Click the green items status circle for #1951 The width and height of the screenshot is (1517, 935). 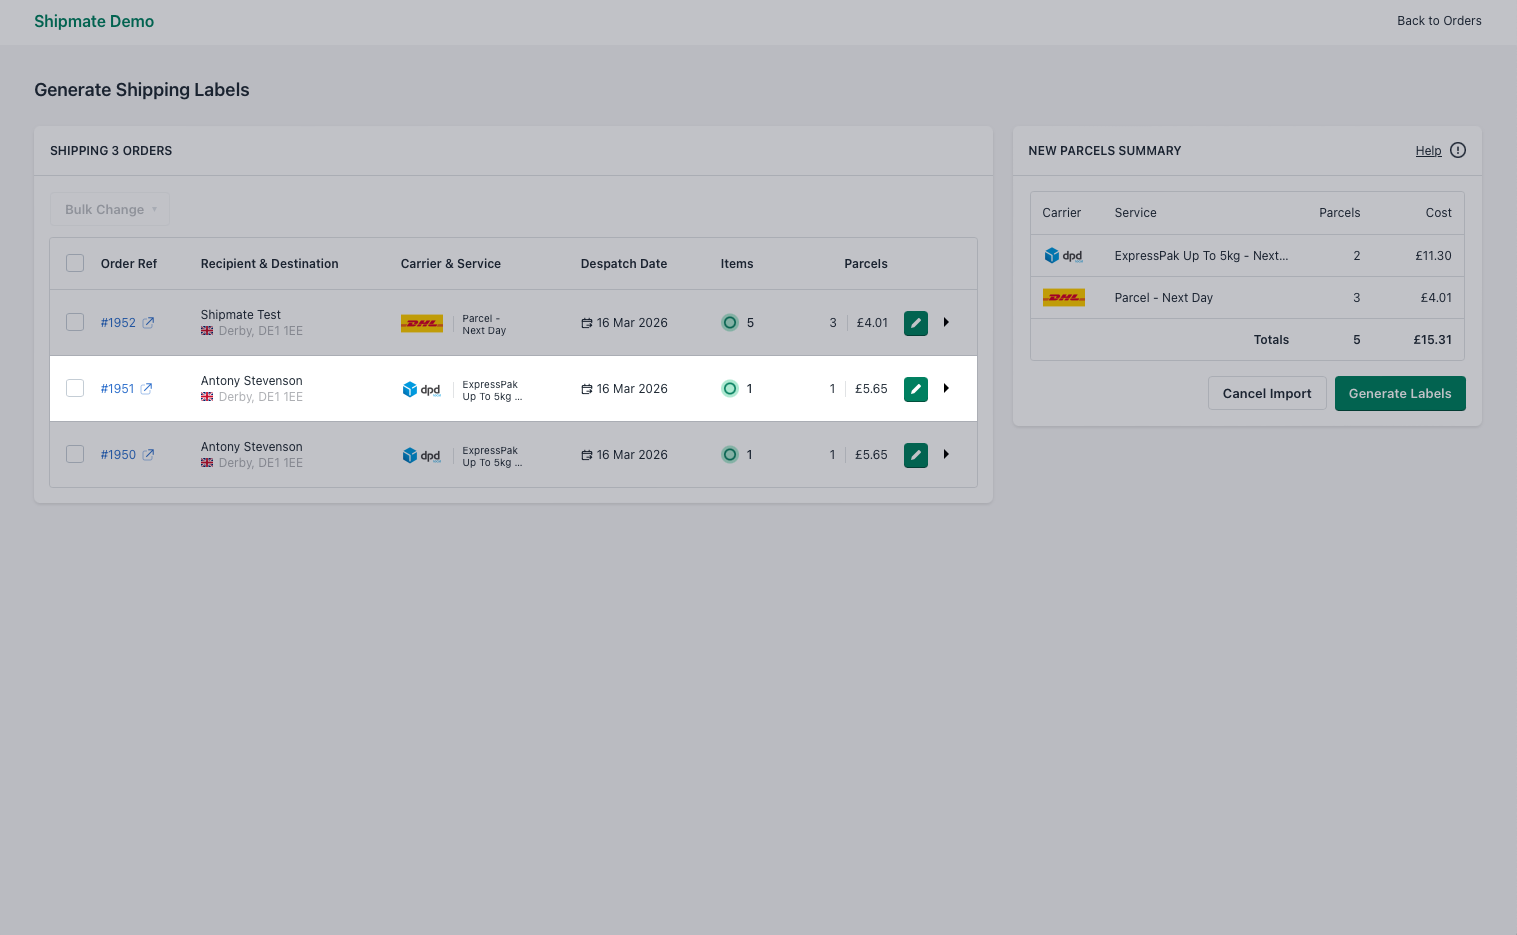pyautogui.click(x=730, y=389)
